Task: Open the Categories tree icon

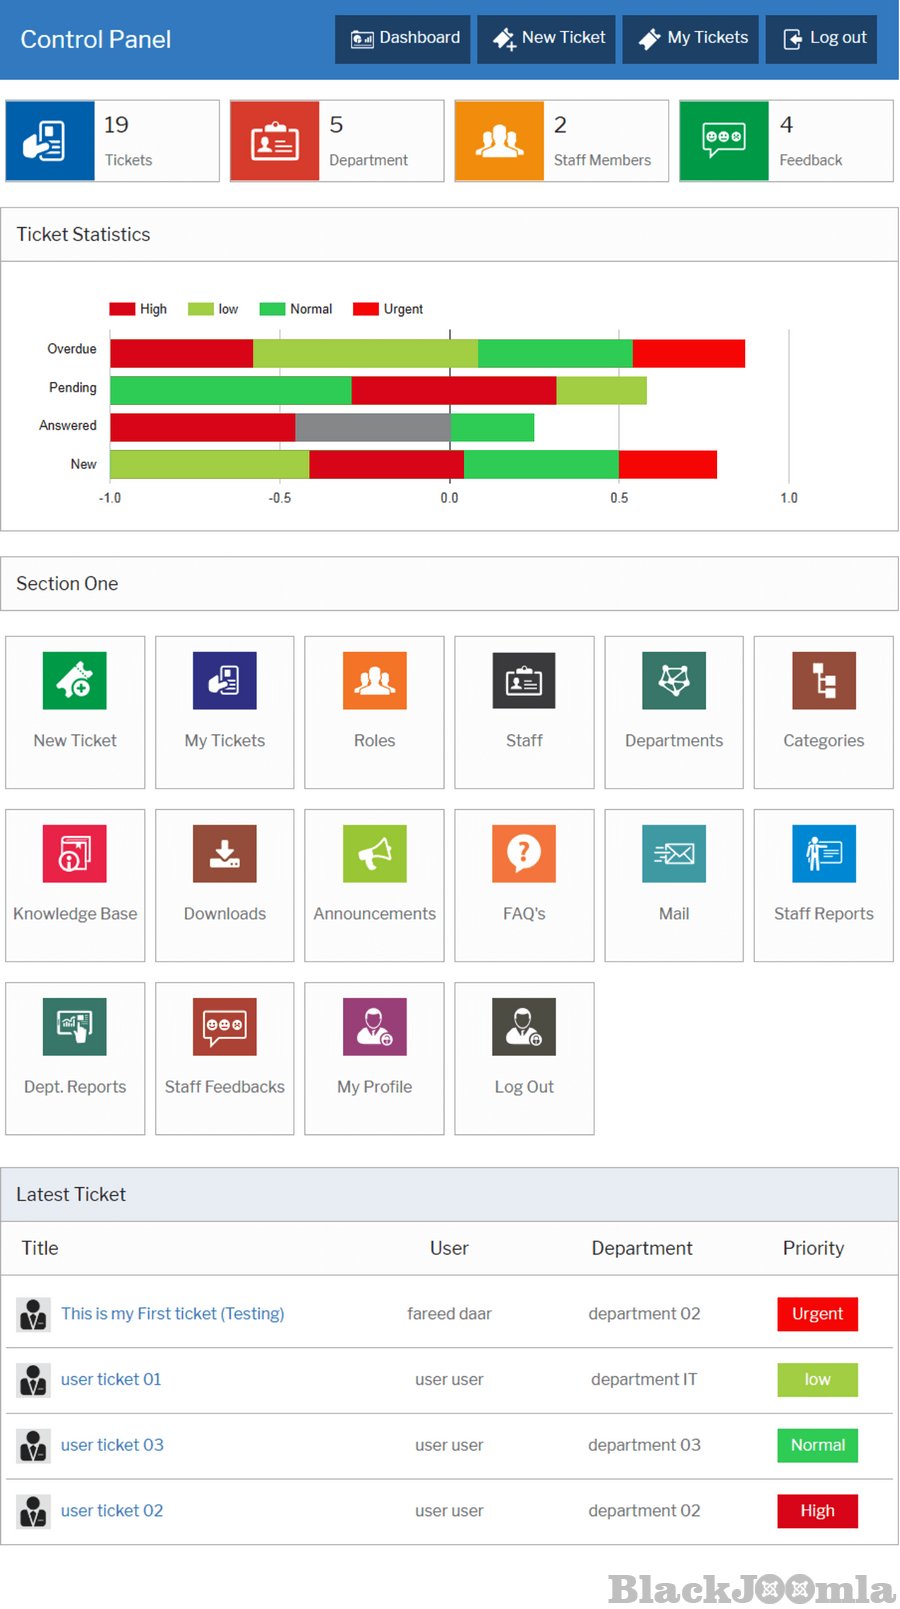Action: [x=823, y=681]
